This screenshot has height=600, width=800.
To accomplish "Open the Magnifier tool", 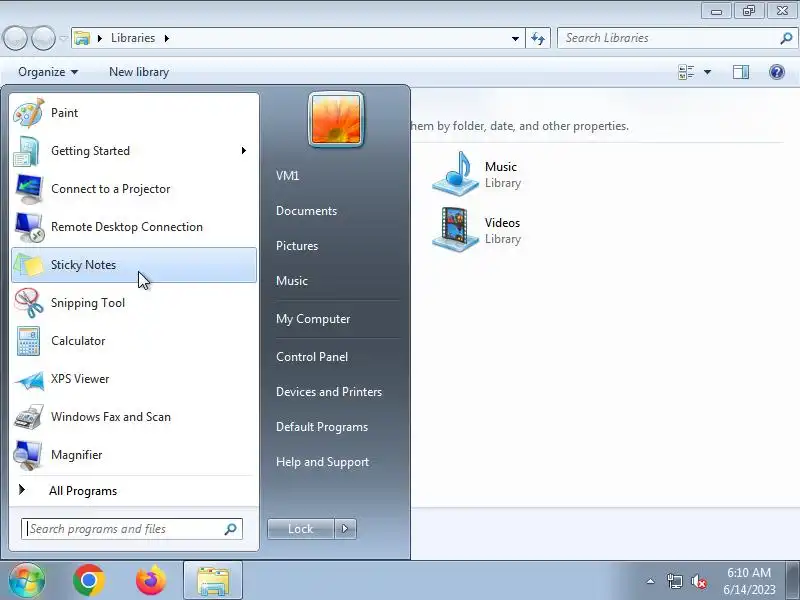I will [x=133, y=455].
